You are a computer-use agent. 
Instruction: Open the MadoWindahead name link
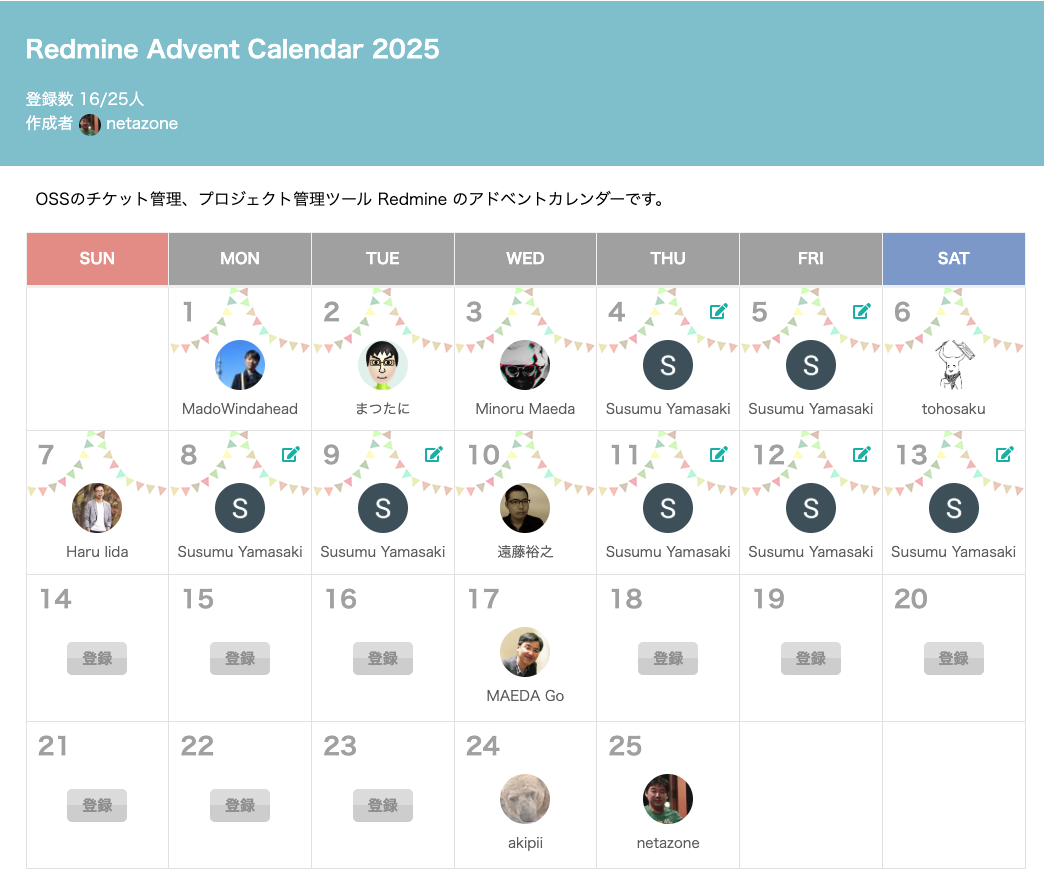pos(240,409)
